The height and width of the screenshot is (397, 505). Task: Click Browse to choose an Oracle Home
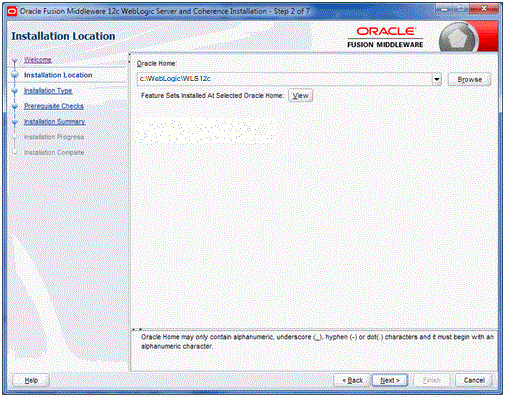pos(469,80)
